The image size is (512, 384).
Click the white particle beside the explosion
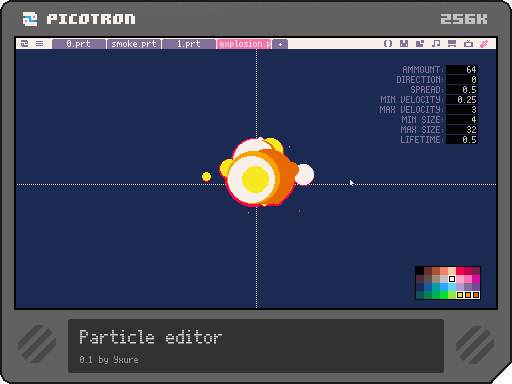[305, 174]
